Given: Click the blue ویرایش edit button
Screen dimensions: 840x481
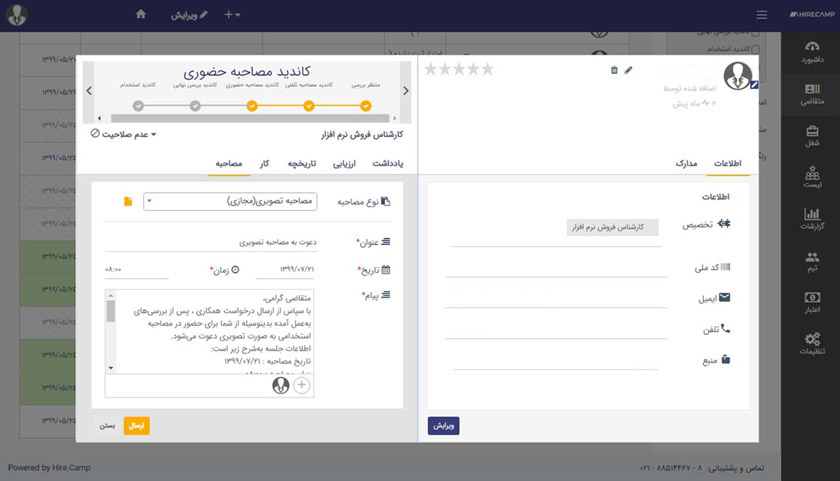Looking at the screenshot, I should coord(444,425).
